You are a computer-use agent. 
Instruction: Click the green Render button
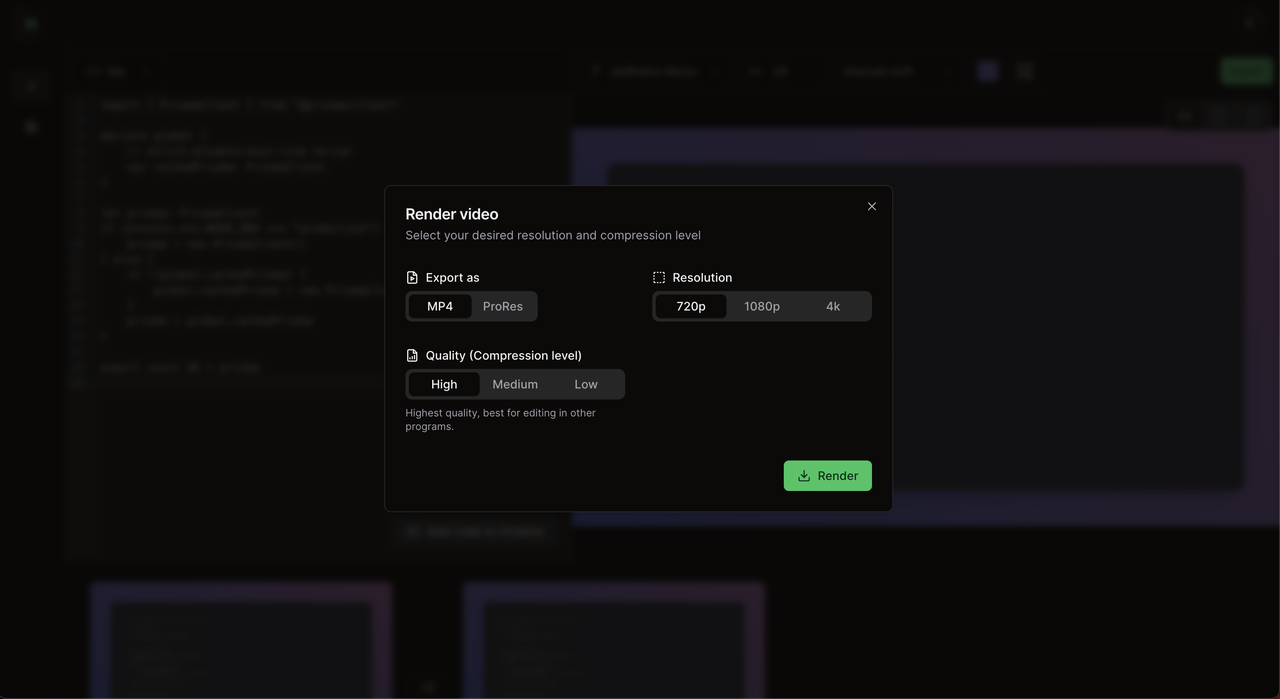(828, 476)
